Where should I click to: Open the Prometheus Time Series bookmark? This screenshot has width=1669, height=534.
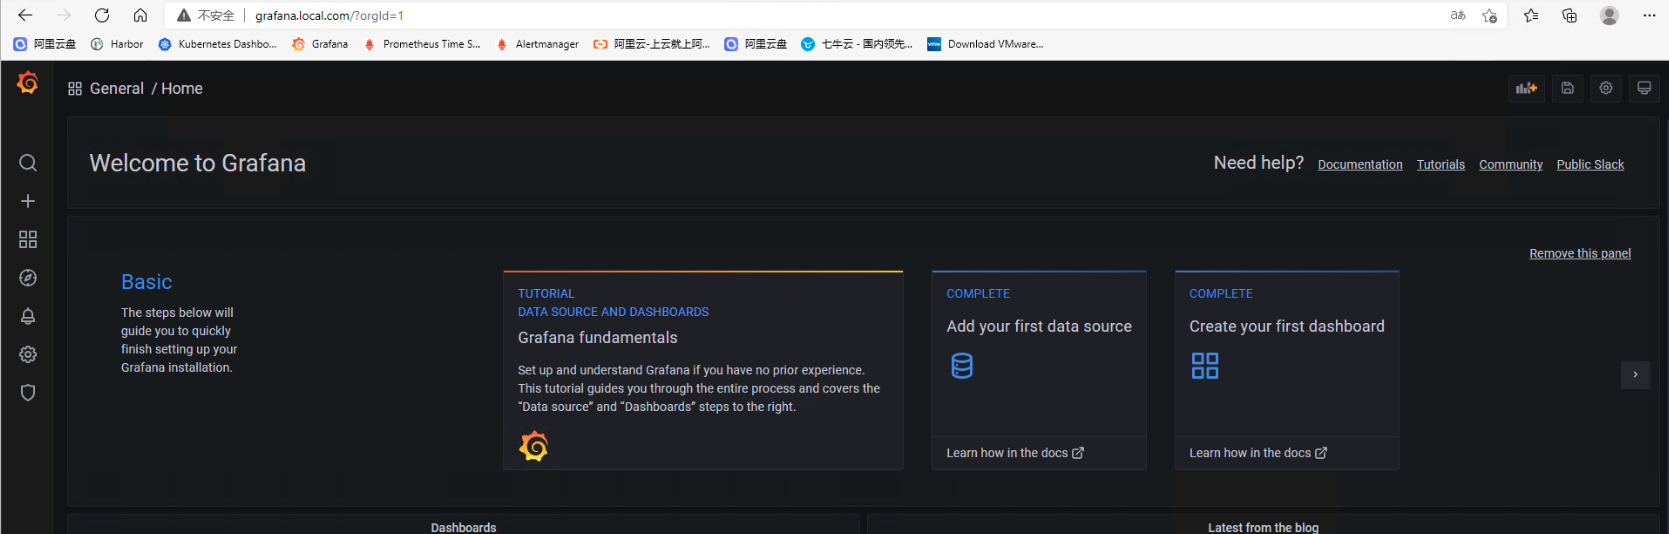point(422,44)
